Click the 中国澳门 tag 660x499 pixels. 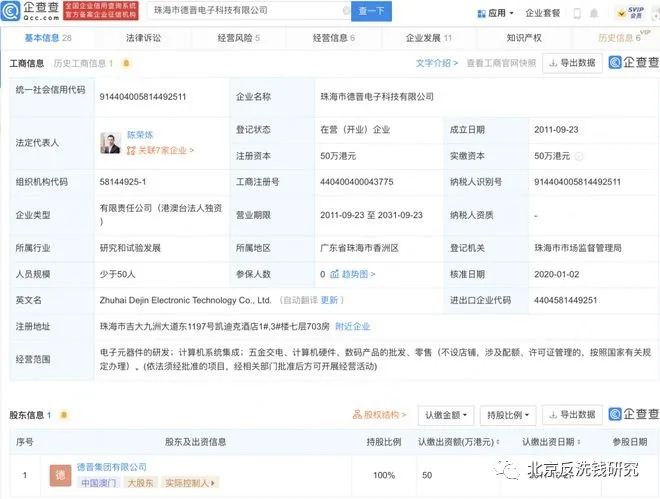pos(98,483)
